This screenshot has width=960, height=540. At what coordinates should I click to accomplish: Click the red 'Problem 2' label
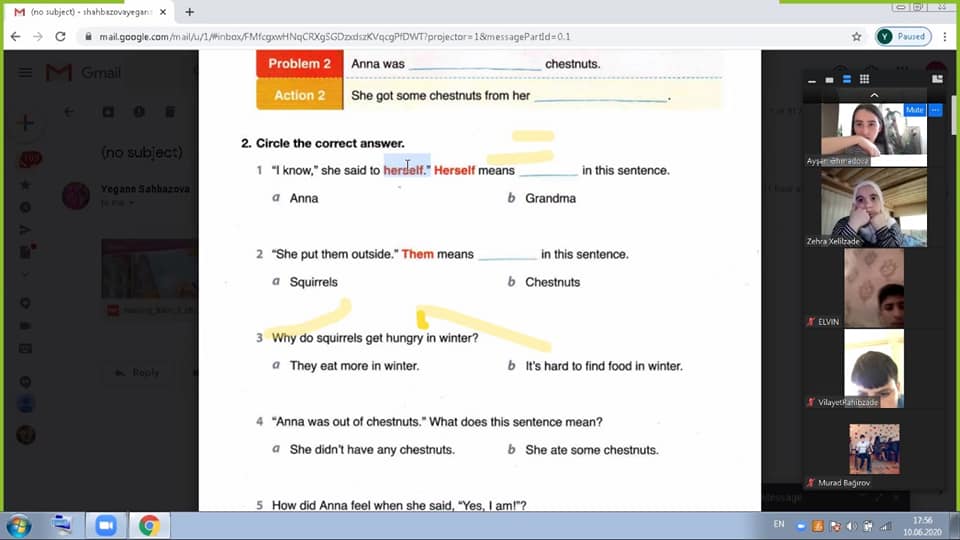[299, 64]
